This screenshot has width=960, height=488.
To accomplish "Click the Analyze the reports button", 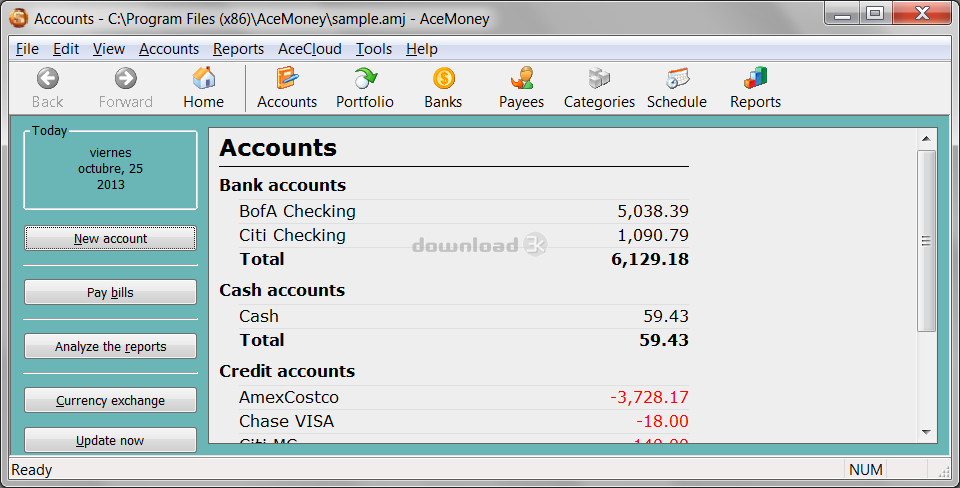I will (110, 346).
